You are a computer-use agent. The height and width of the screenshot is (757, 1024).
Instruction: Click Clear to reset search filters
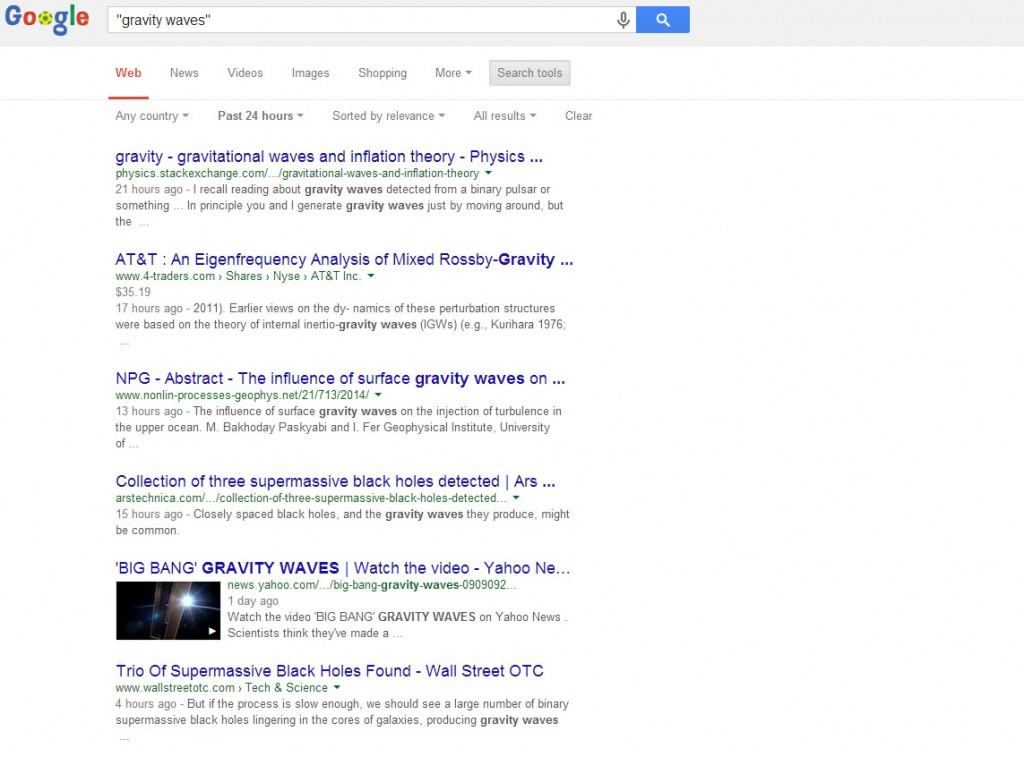tap(578, 116)
